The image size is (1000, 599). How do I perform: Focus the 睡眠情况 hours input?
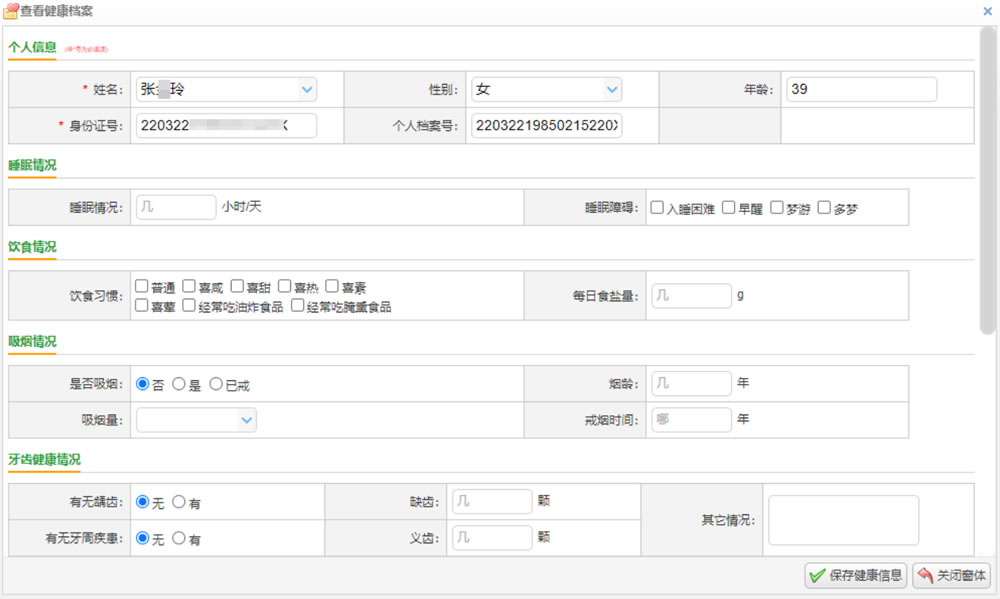(176, 207)
